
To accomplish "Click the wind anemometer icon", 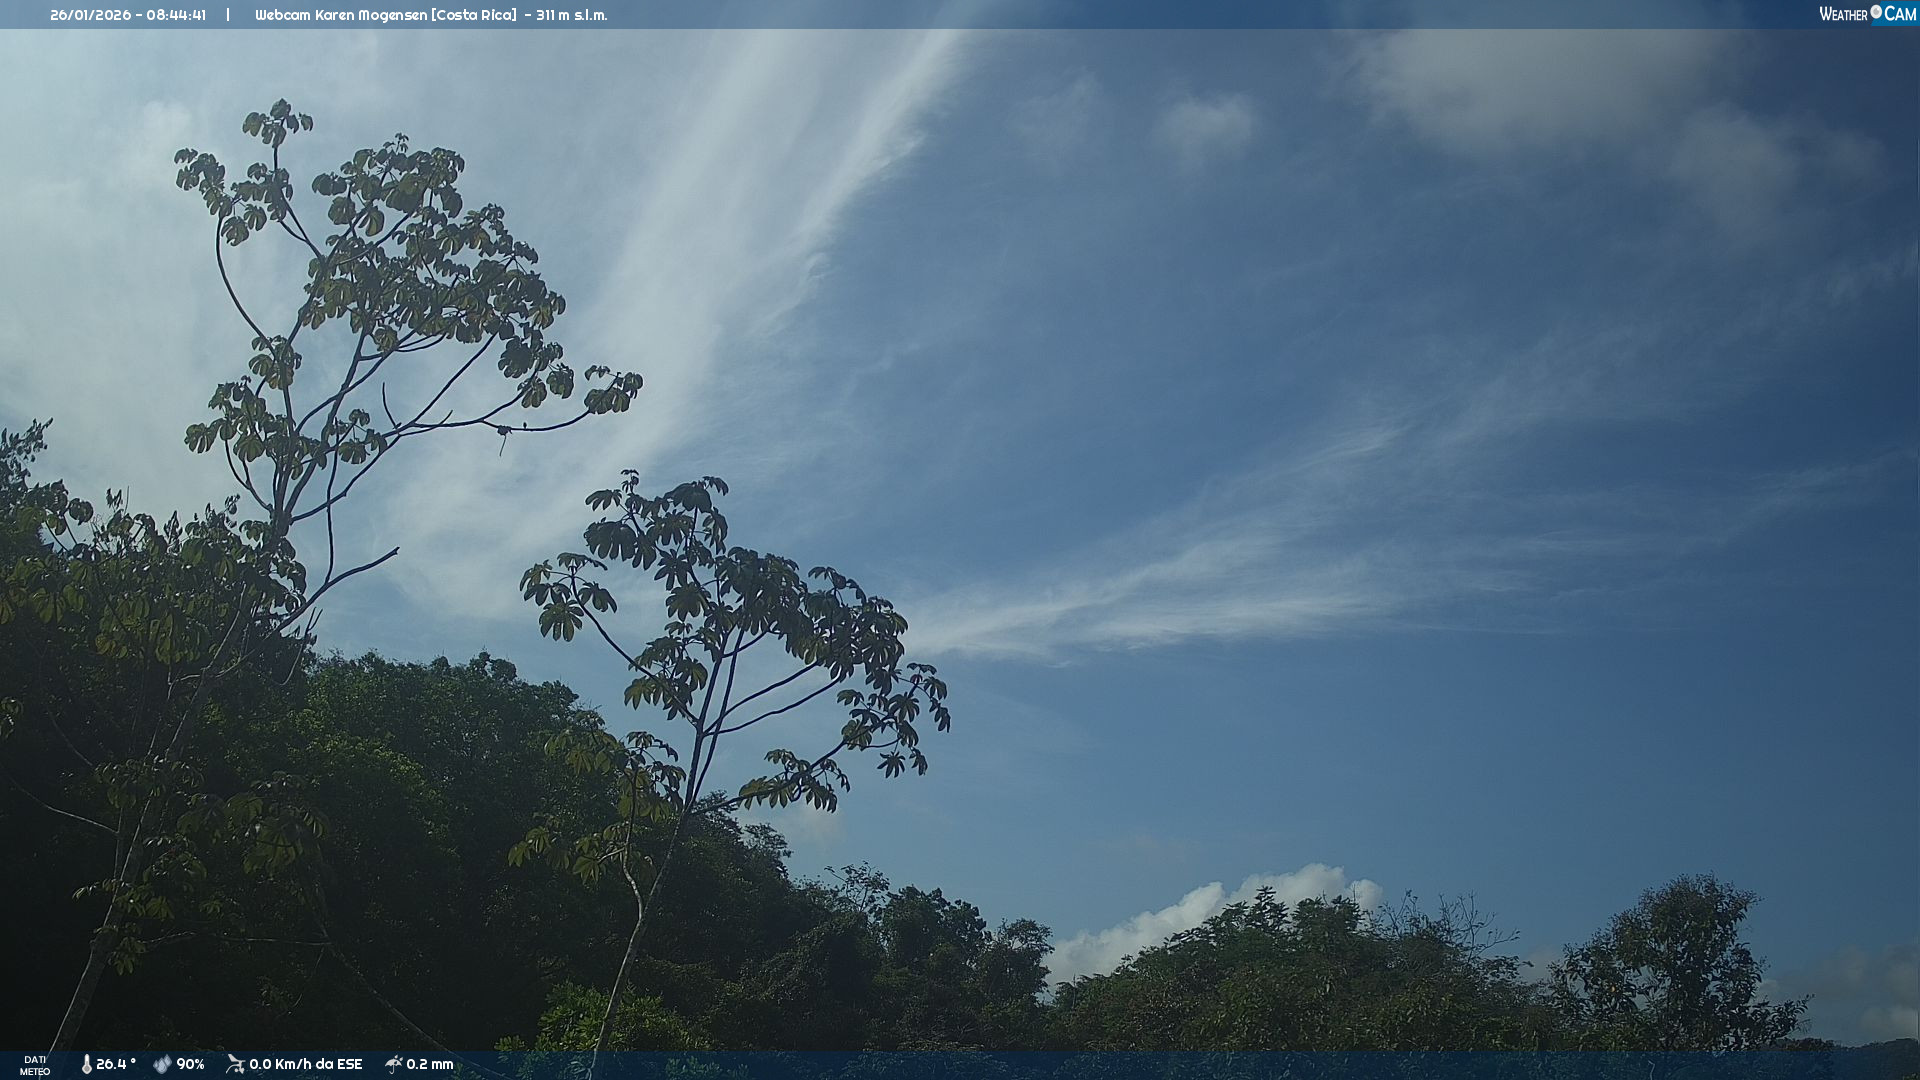I will (x=235, y=1064).
